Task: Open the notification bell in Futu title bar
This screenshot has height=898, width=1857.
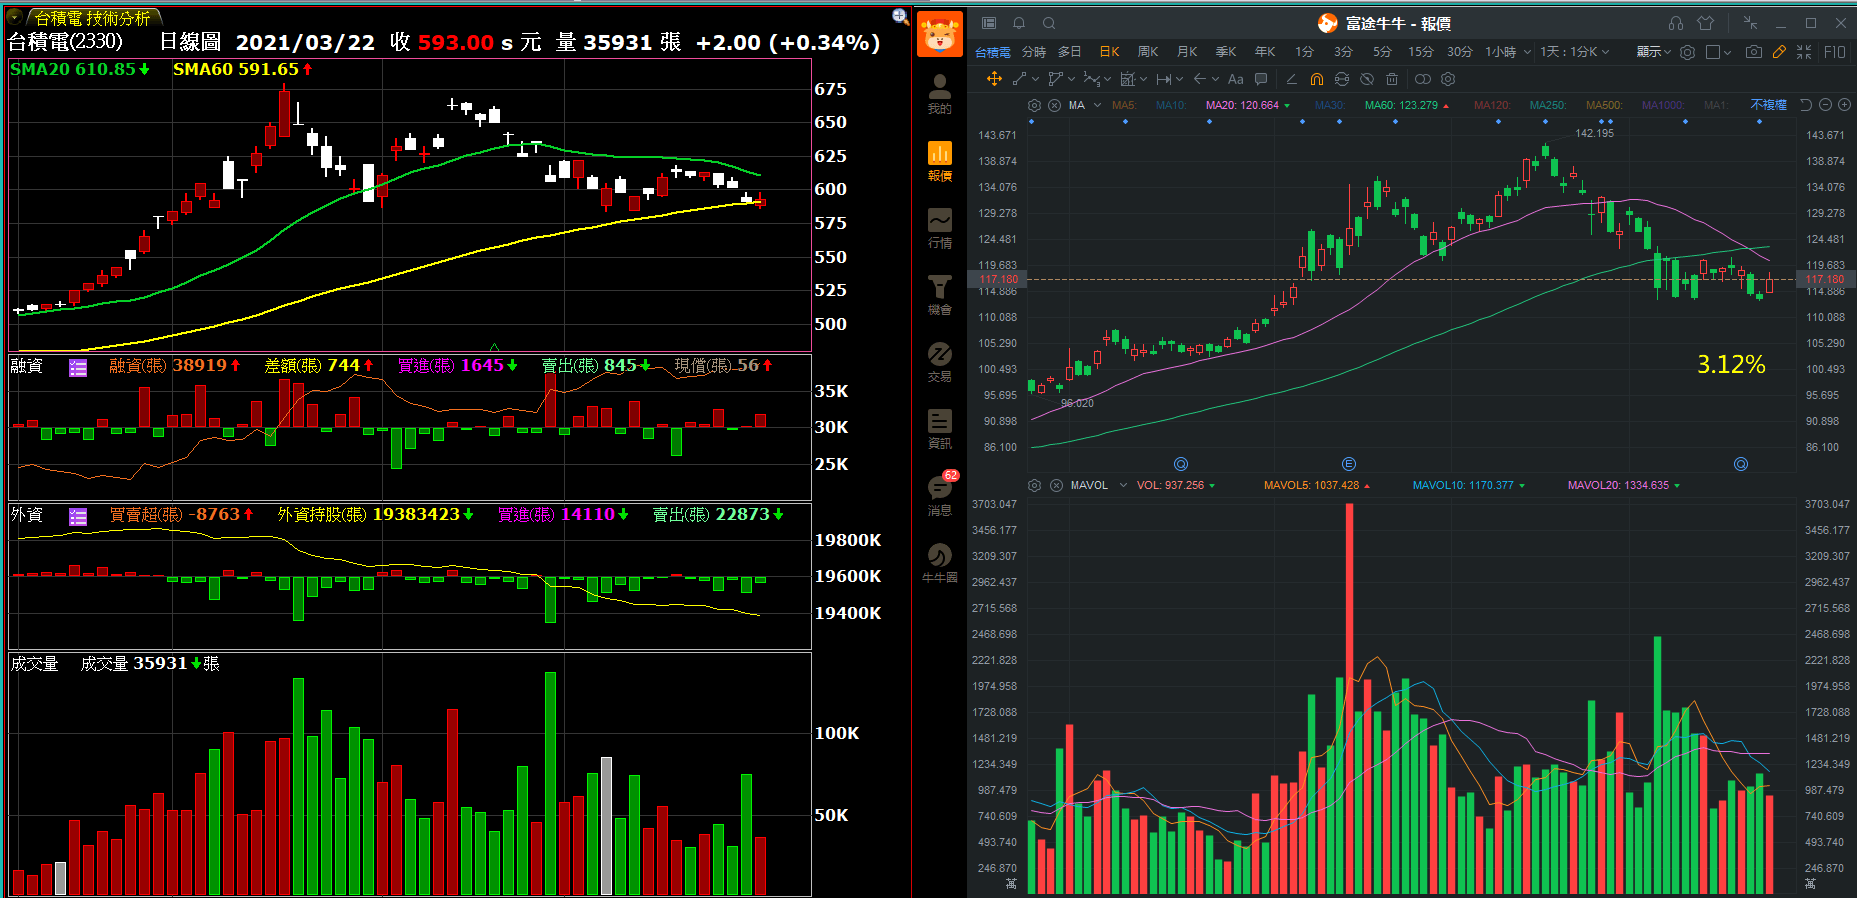Action: pyautogui.click(x=1019, y=23)
